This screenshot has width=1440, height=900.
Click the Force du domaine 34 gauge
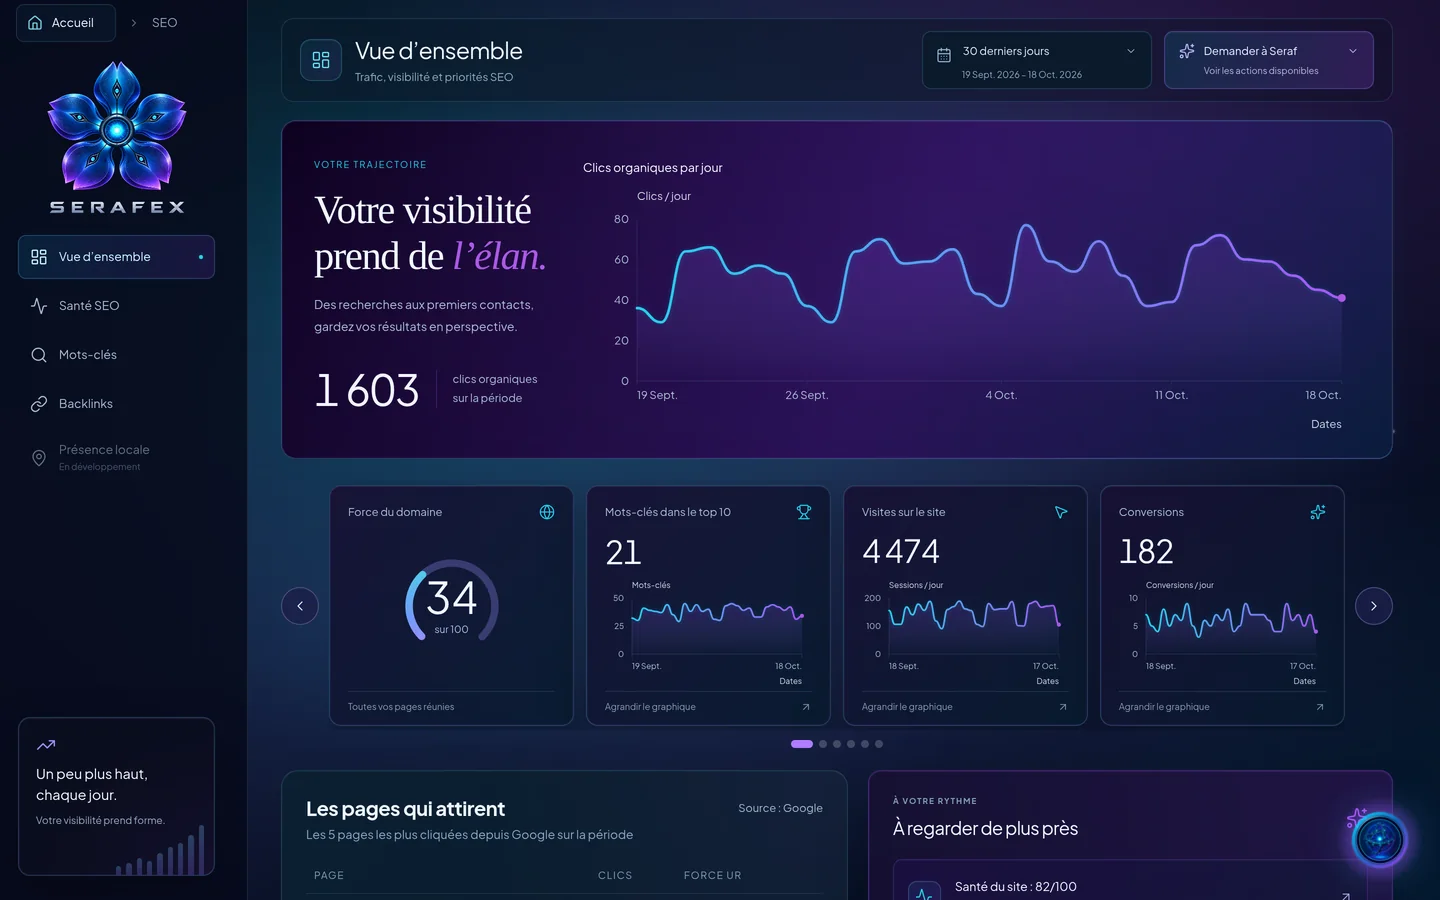pyautogui.click(x=452, y=603)
